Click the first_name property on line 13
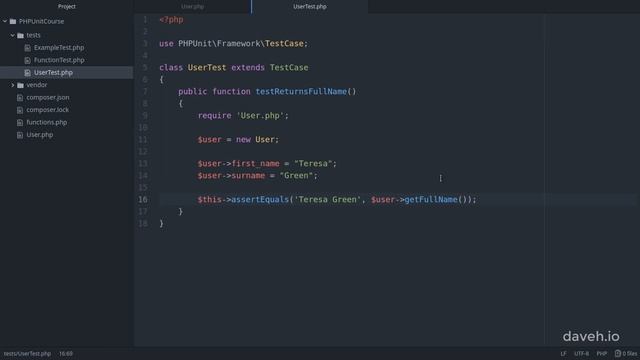The image size is (640, 360). (x=256, y=163)
